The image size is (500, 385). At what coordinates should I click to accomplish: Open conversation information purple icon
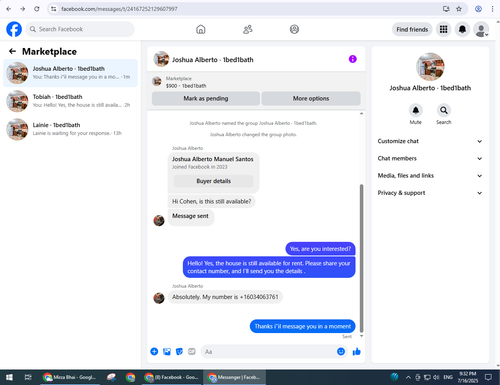[x=353, y=59]
